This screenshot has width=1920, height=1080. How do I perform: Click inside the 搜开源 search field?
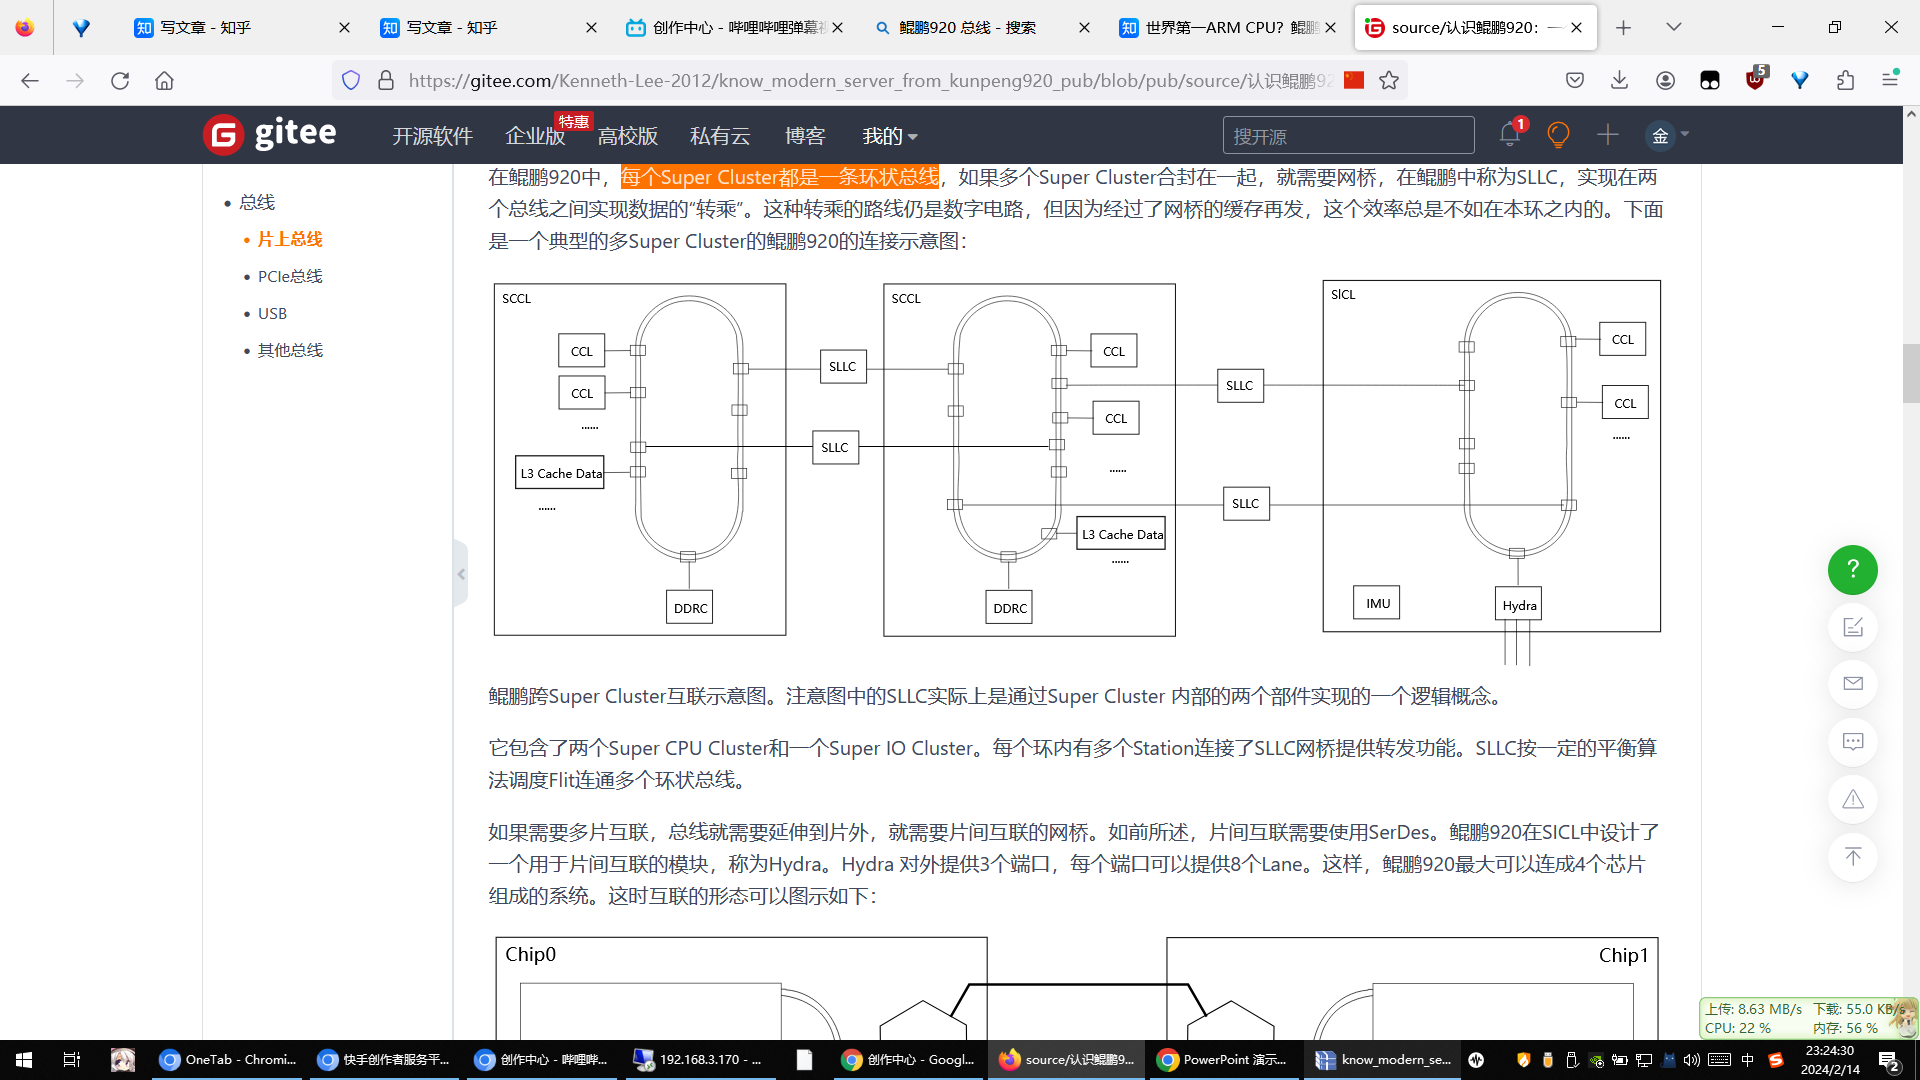[x=1348, y=133]
